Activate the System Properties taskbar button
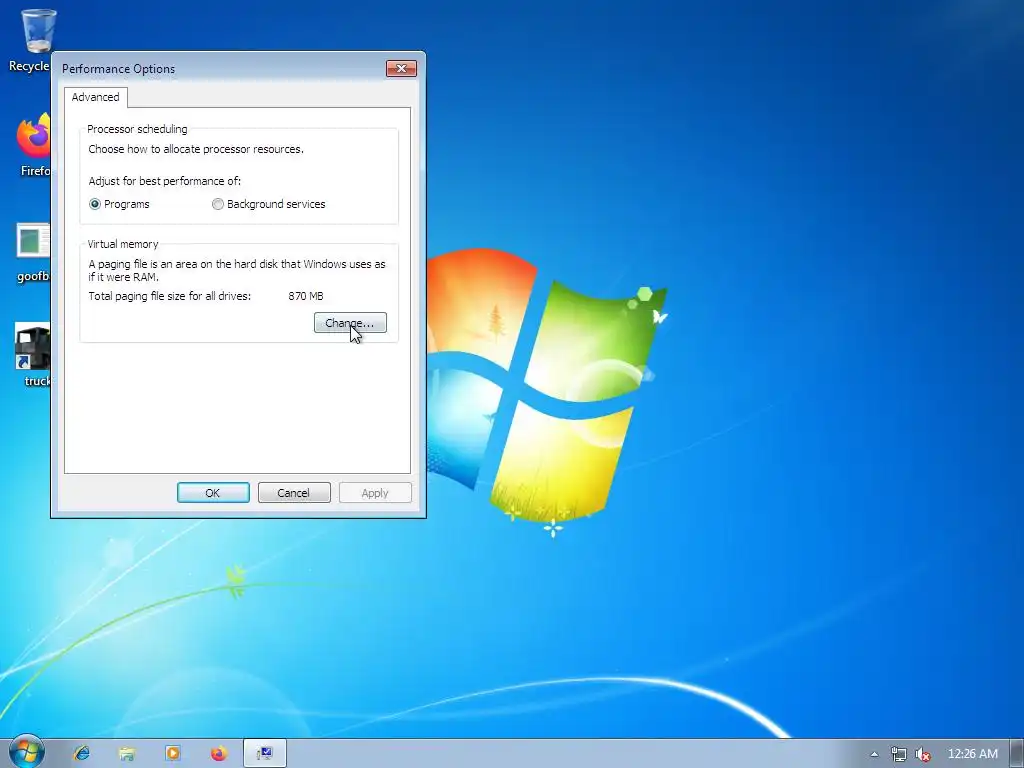Image resolution: width=1024 pixels, height=768 pixels. click(265, 754)
